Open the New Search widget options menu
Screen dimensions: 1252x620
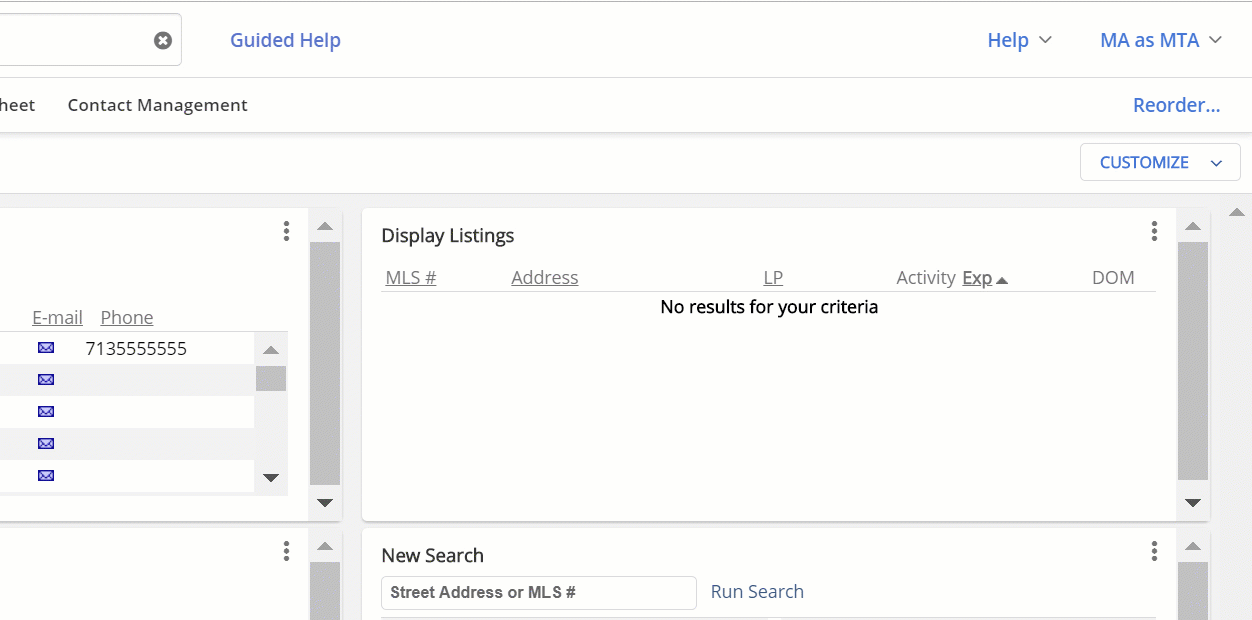pyautogui.click(x=1154, y=550)
